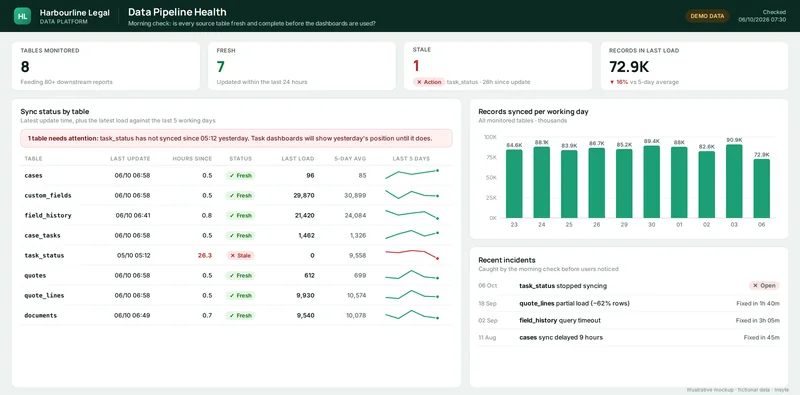Open the Records in Last Load card
The height and width of the screenshot is (395, 800).
[694, 66]
